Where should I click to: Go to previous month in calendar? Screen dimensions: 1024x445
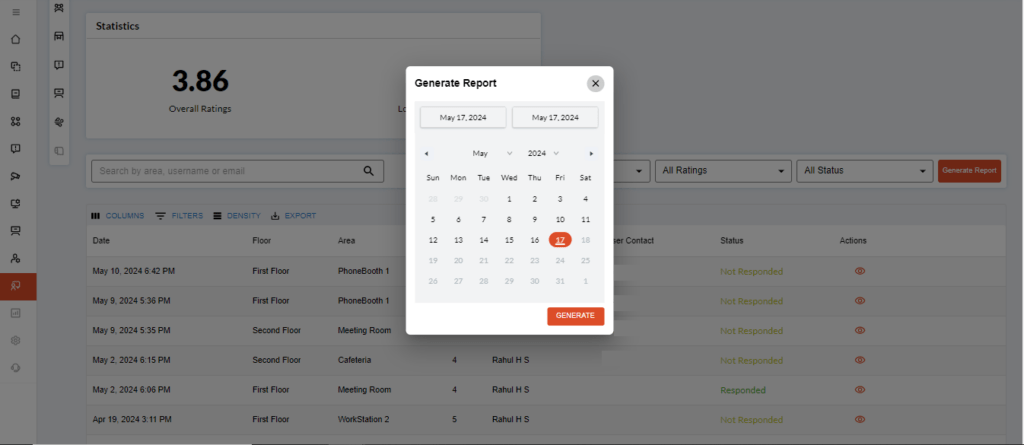click(427, 154)
